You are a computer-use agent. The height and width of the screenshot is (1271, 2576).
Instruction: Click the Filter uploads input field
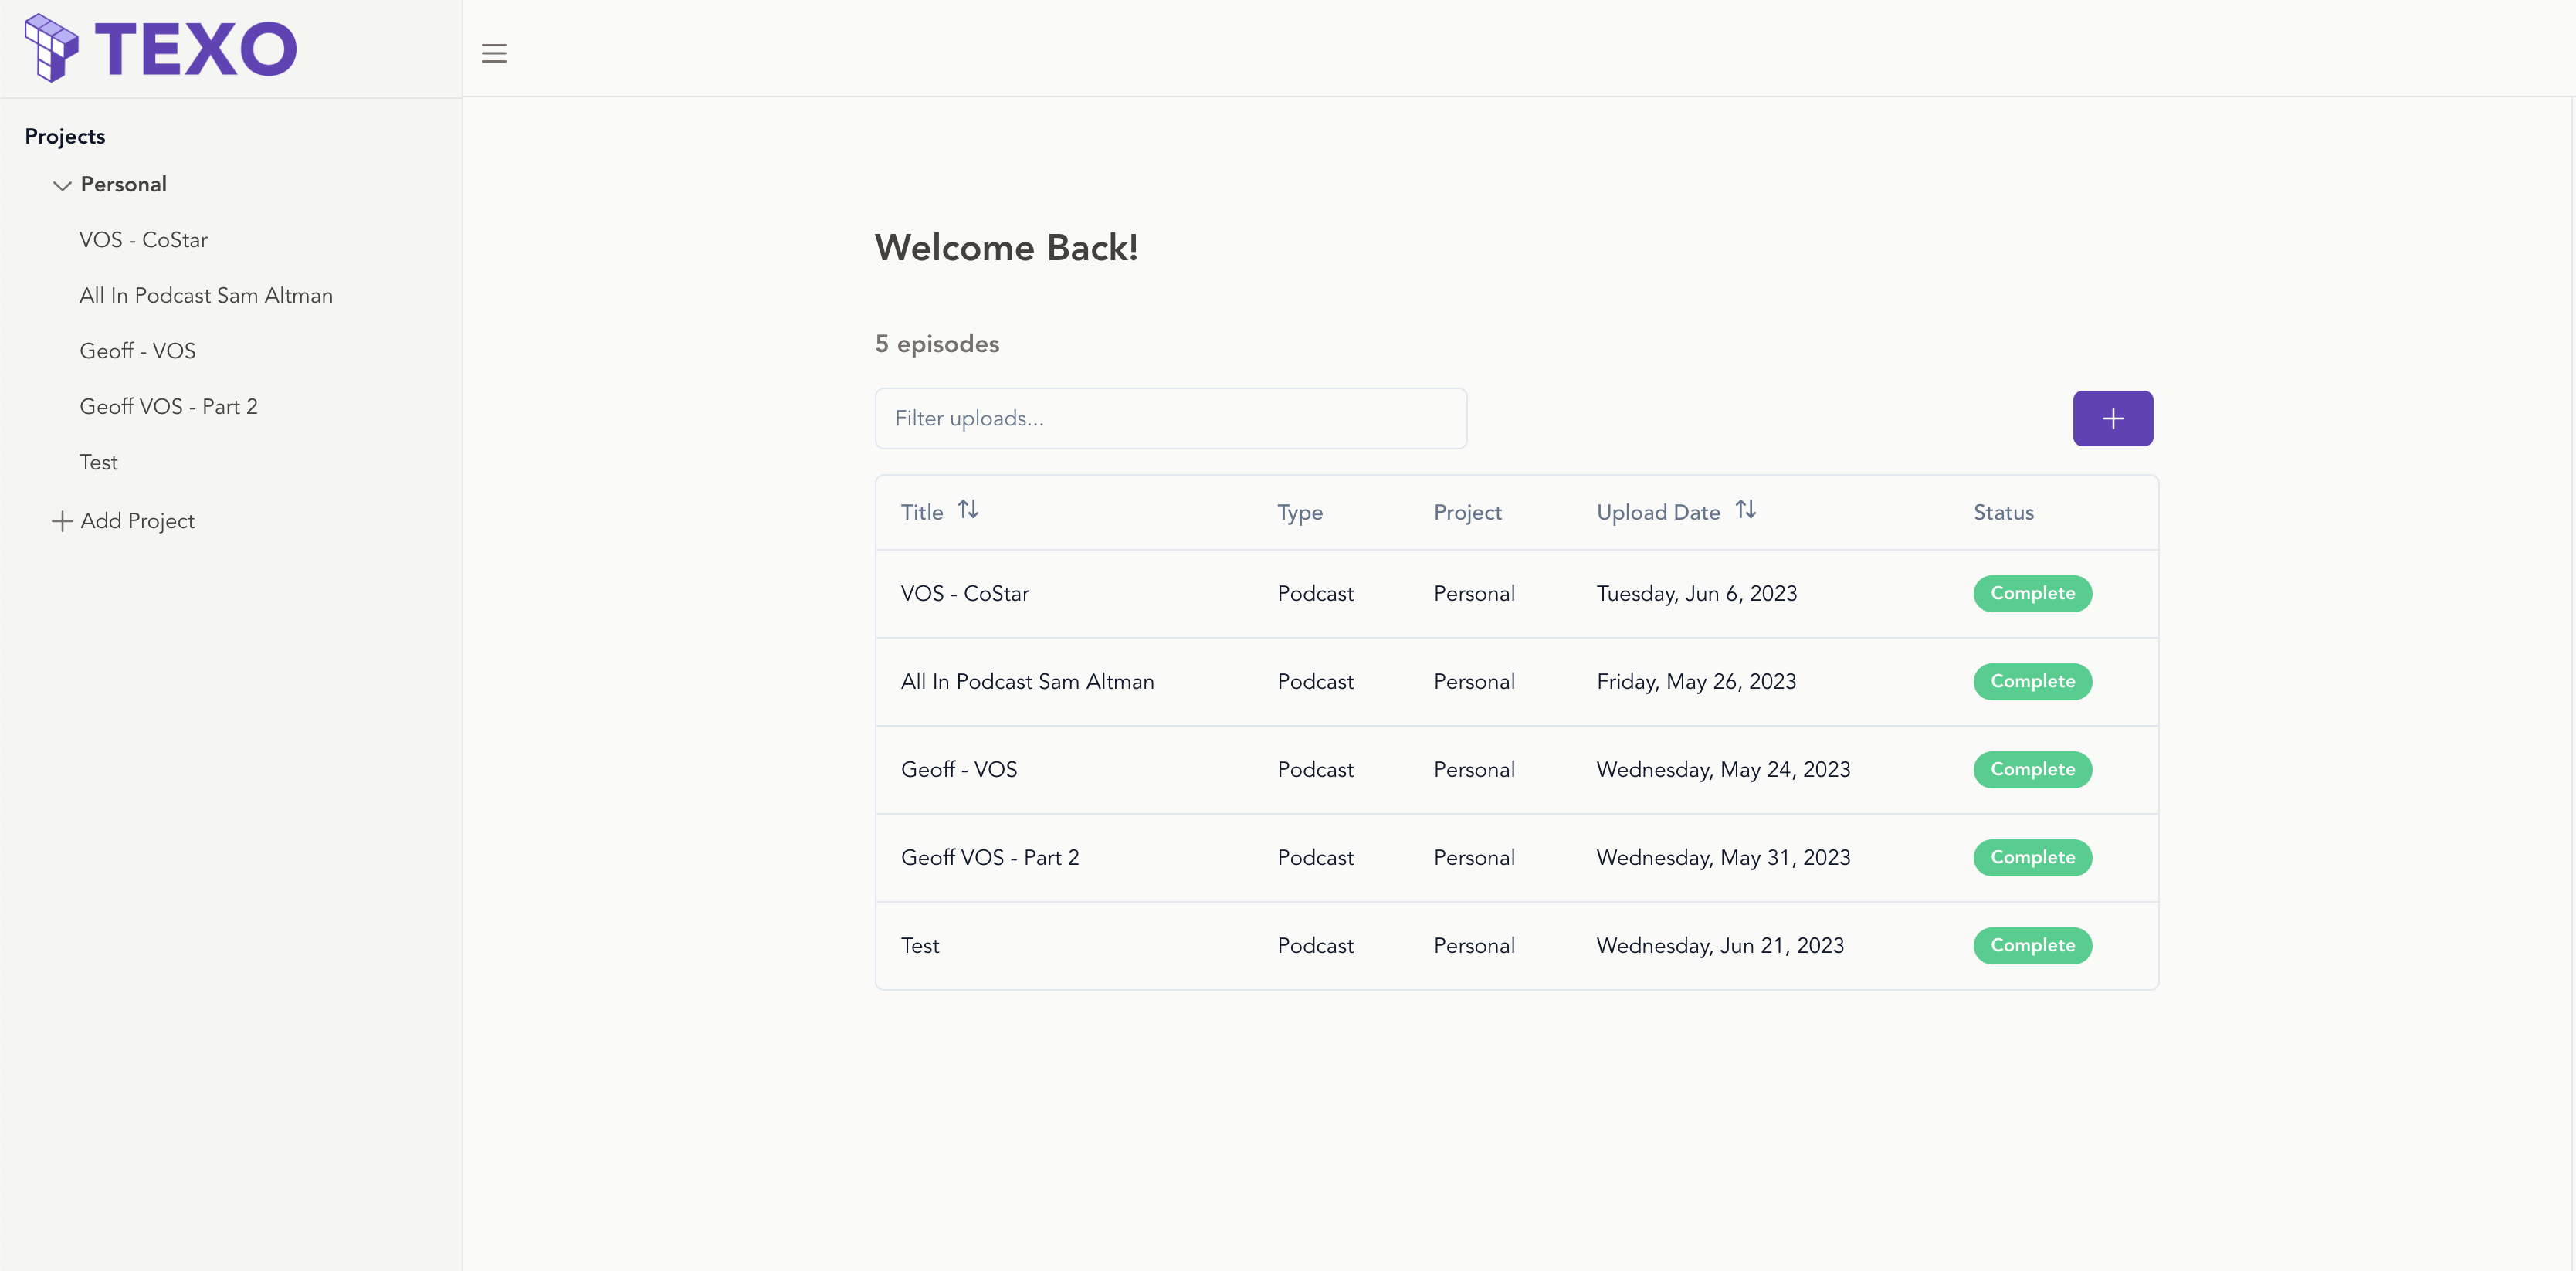[x=1170, y=418]
